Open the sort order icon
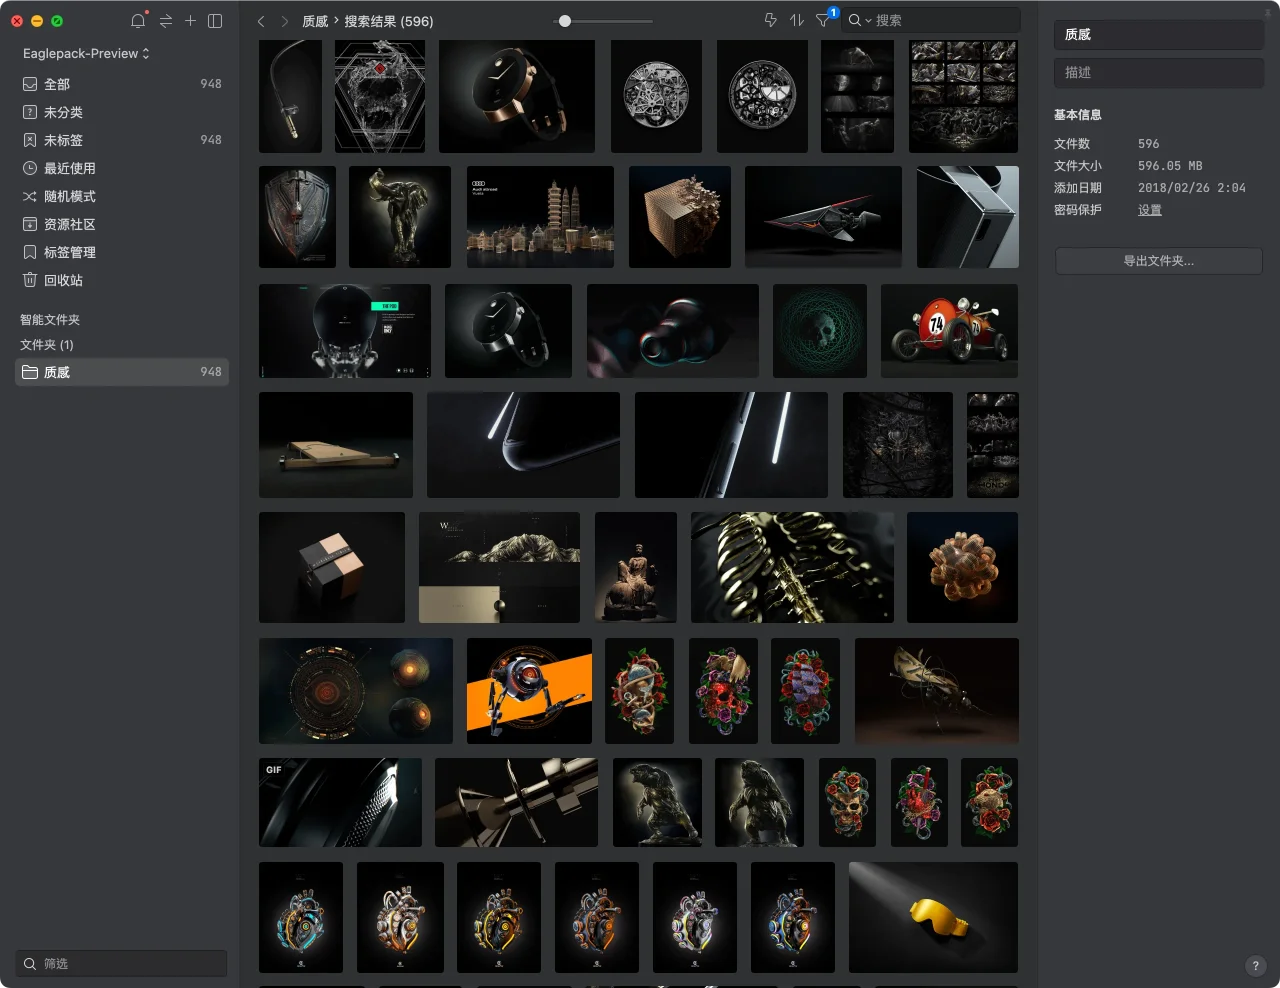The height and width of the screenshot is (988, 1280). coord(797,20)
